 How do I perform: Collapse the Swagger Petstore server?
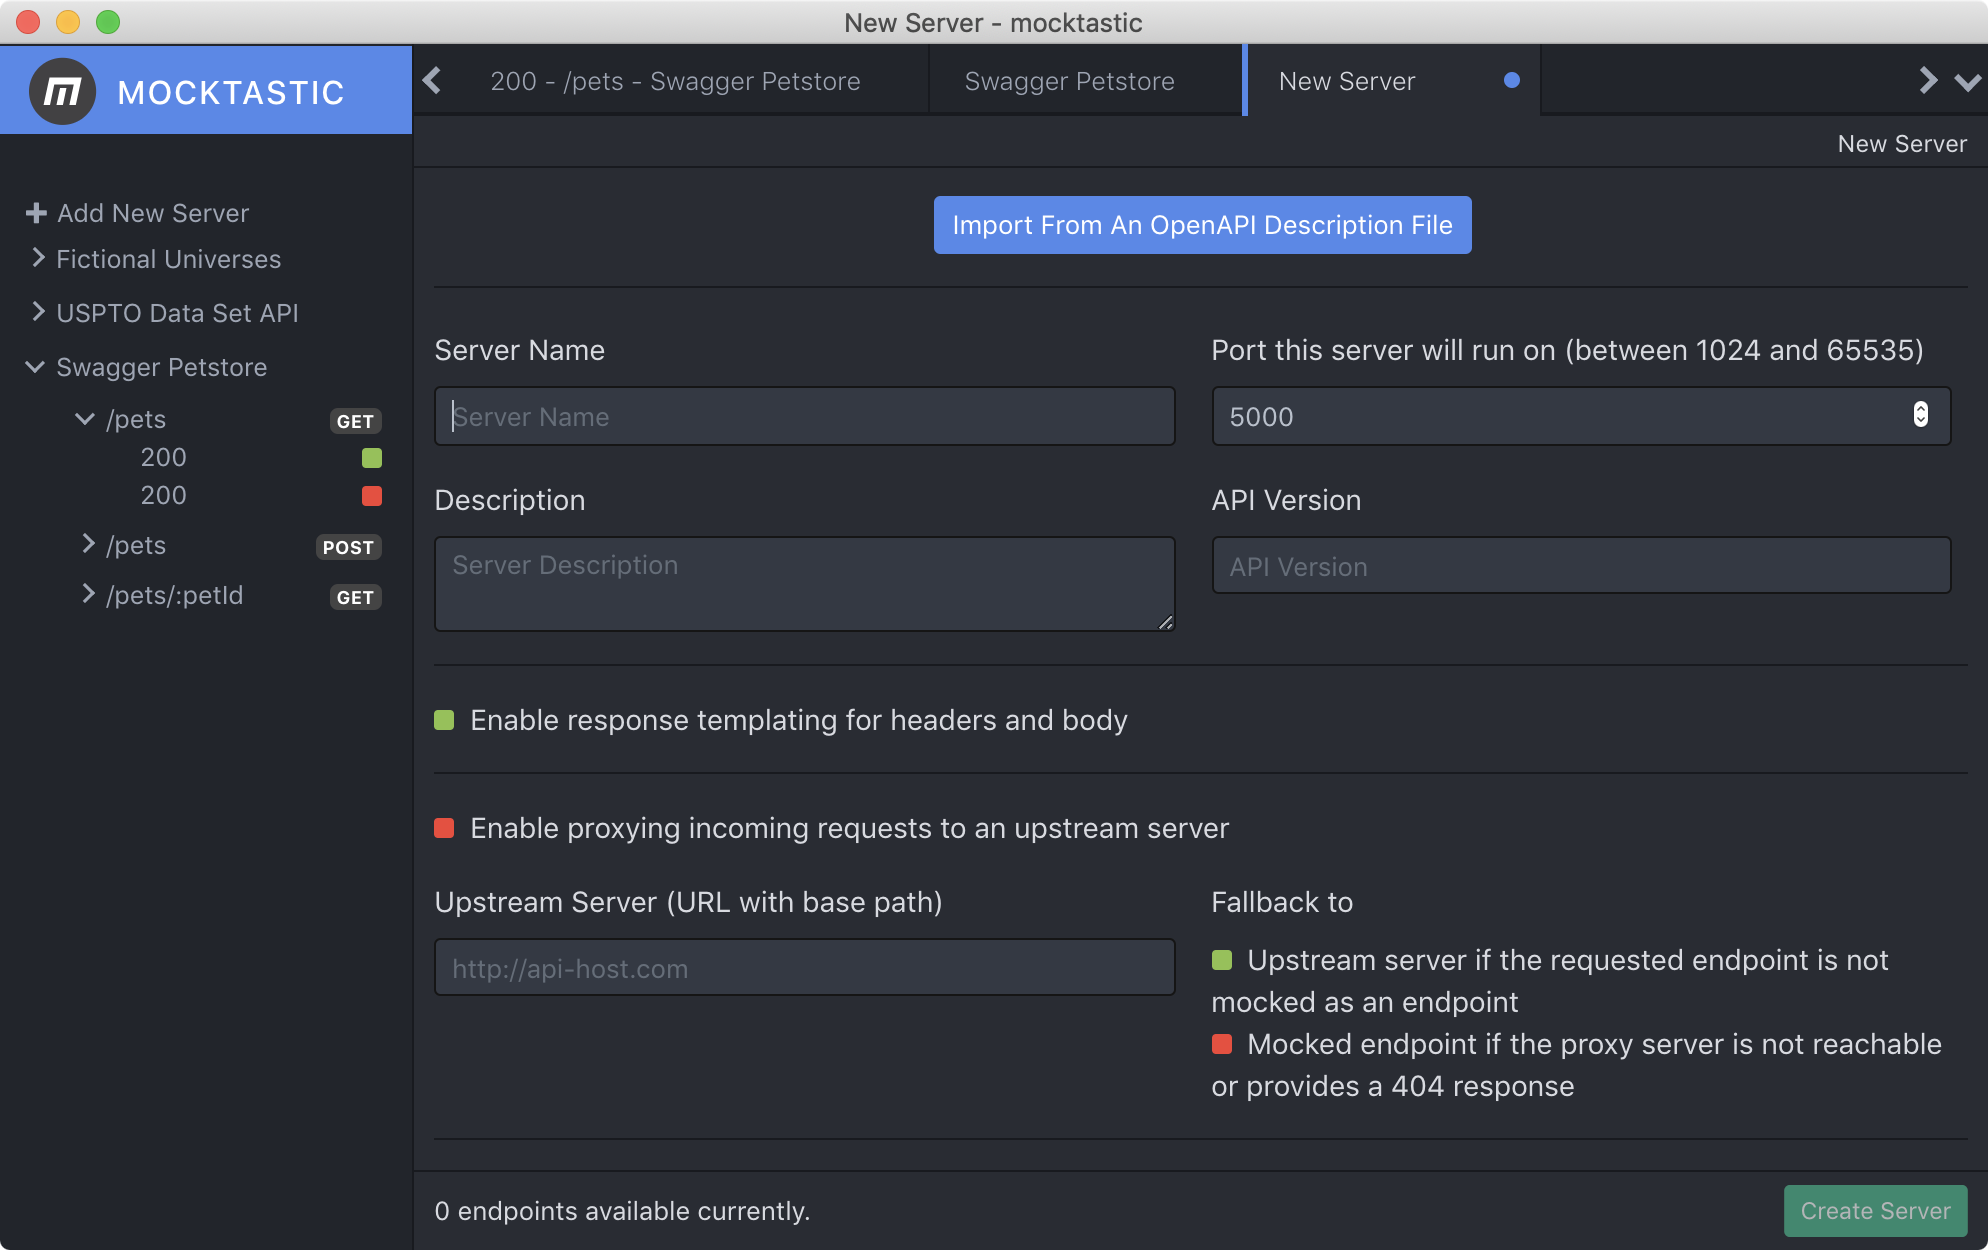pyautogui.click(x=35, y=367)
